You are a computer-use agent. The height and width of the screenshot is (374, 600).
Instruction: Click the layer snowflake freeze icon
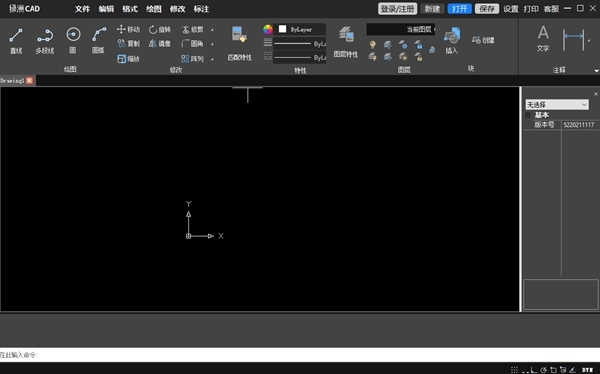[x=403, y=45]
